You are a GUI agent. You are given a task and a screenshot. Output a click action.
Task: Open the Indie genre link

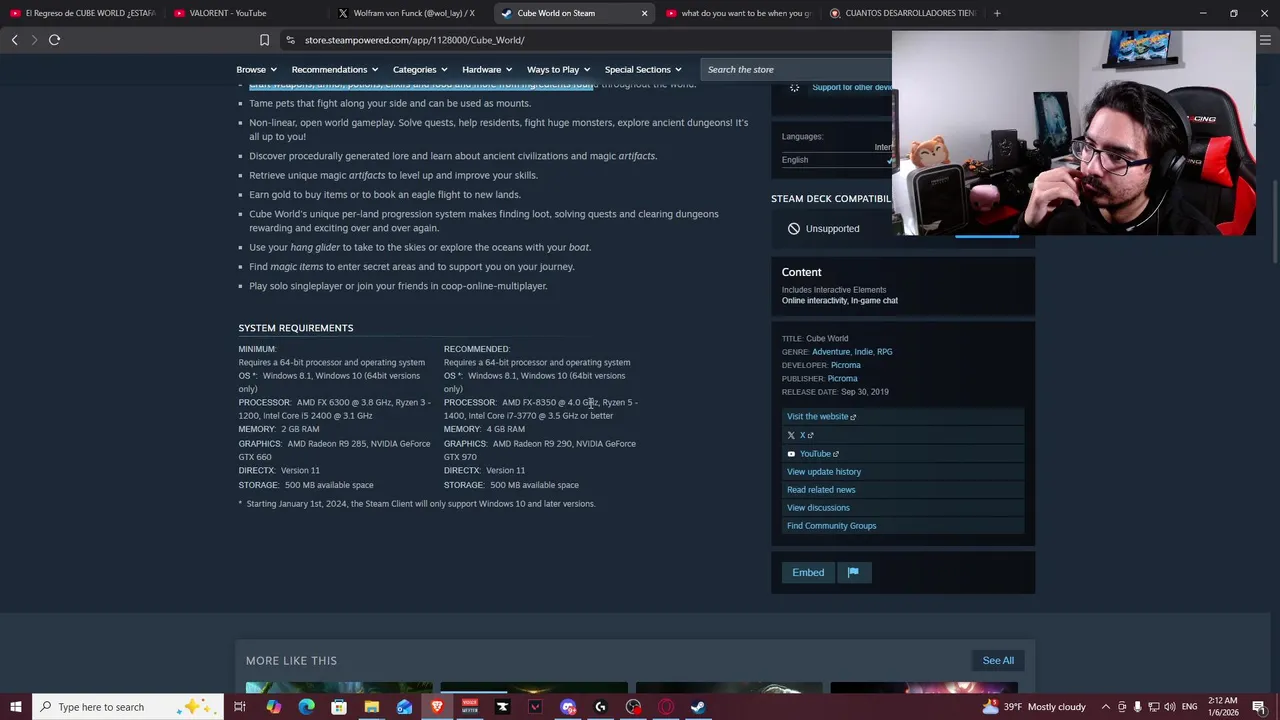tap(863, 352)
